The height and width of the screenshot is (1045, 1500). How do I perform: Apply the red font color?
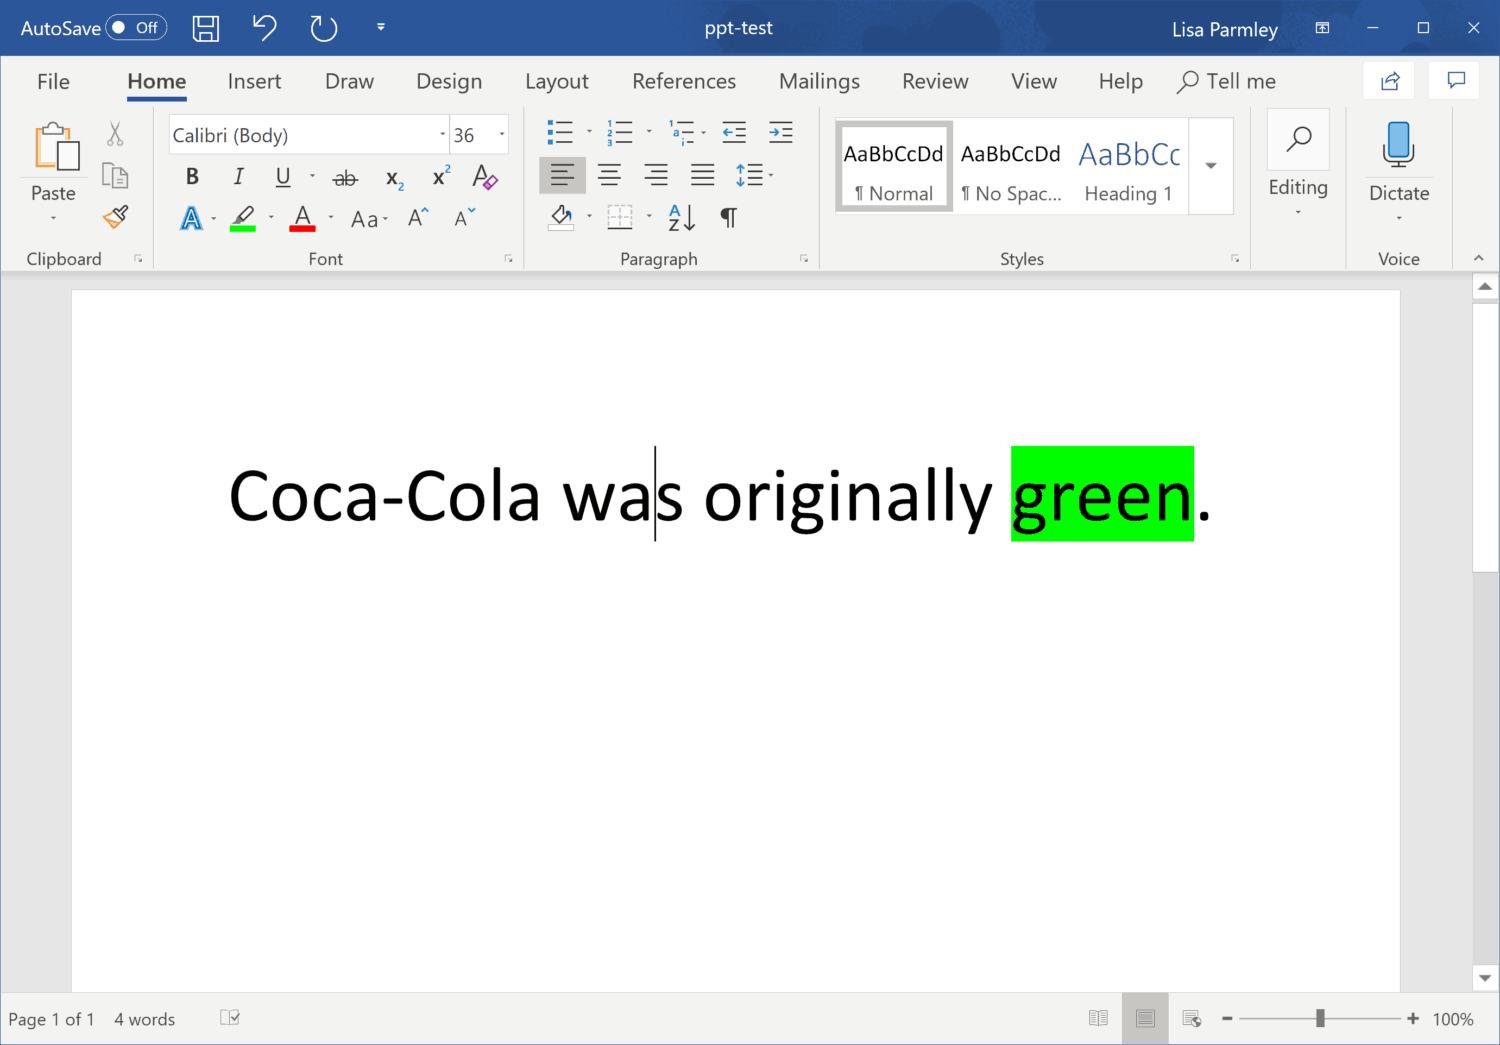tap(302, 218)
